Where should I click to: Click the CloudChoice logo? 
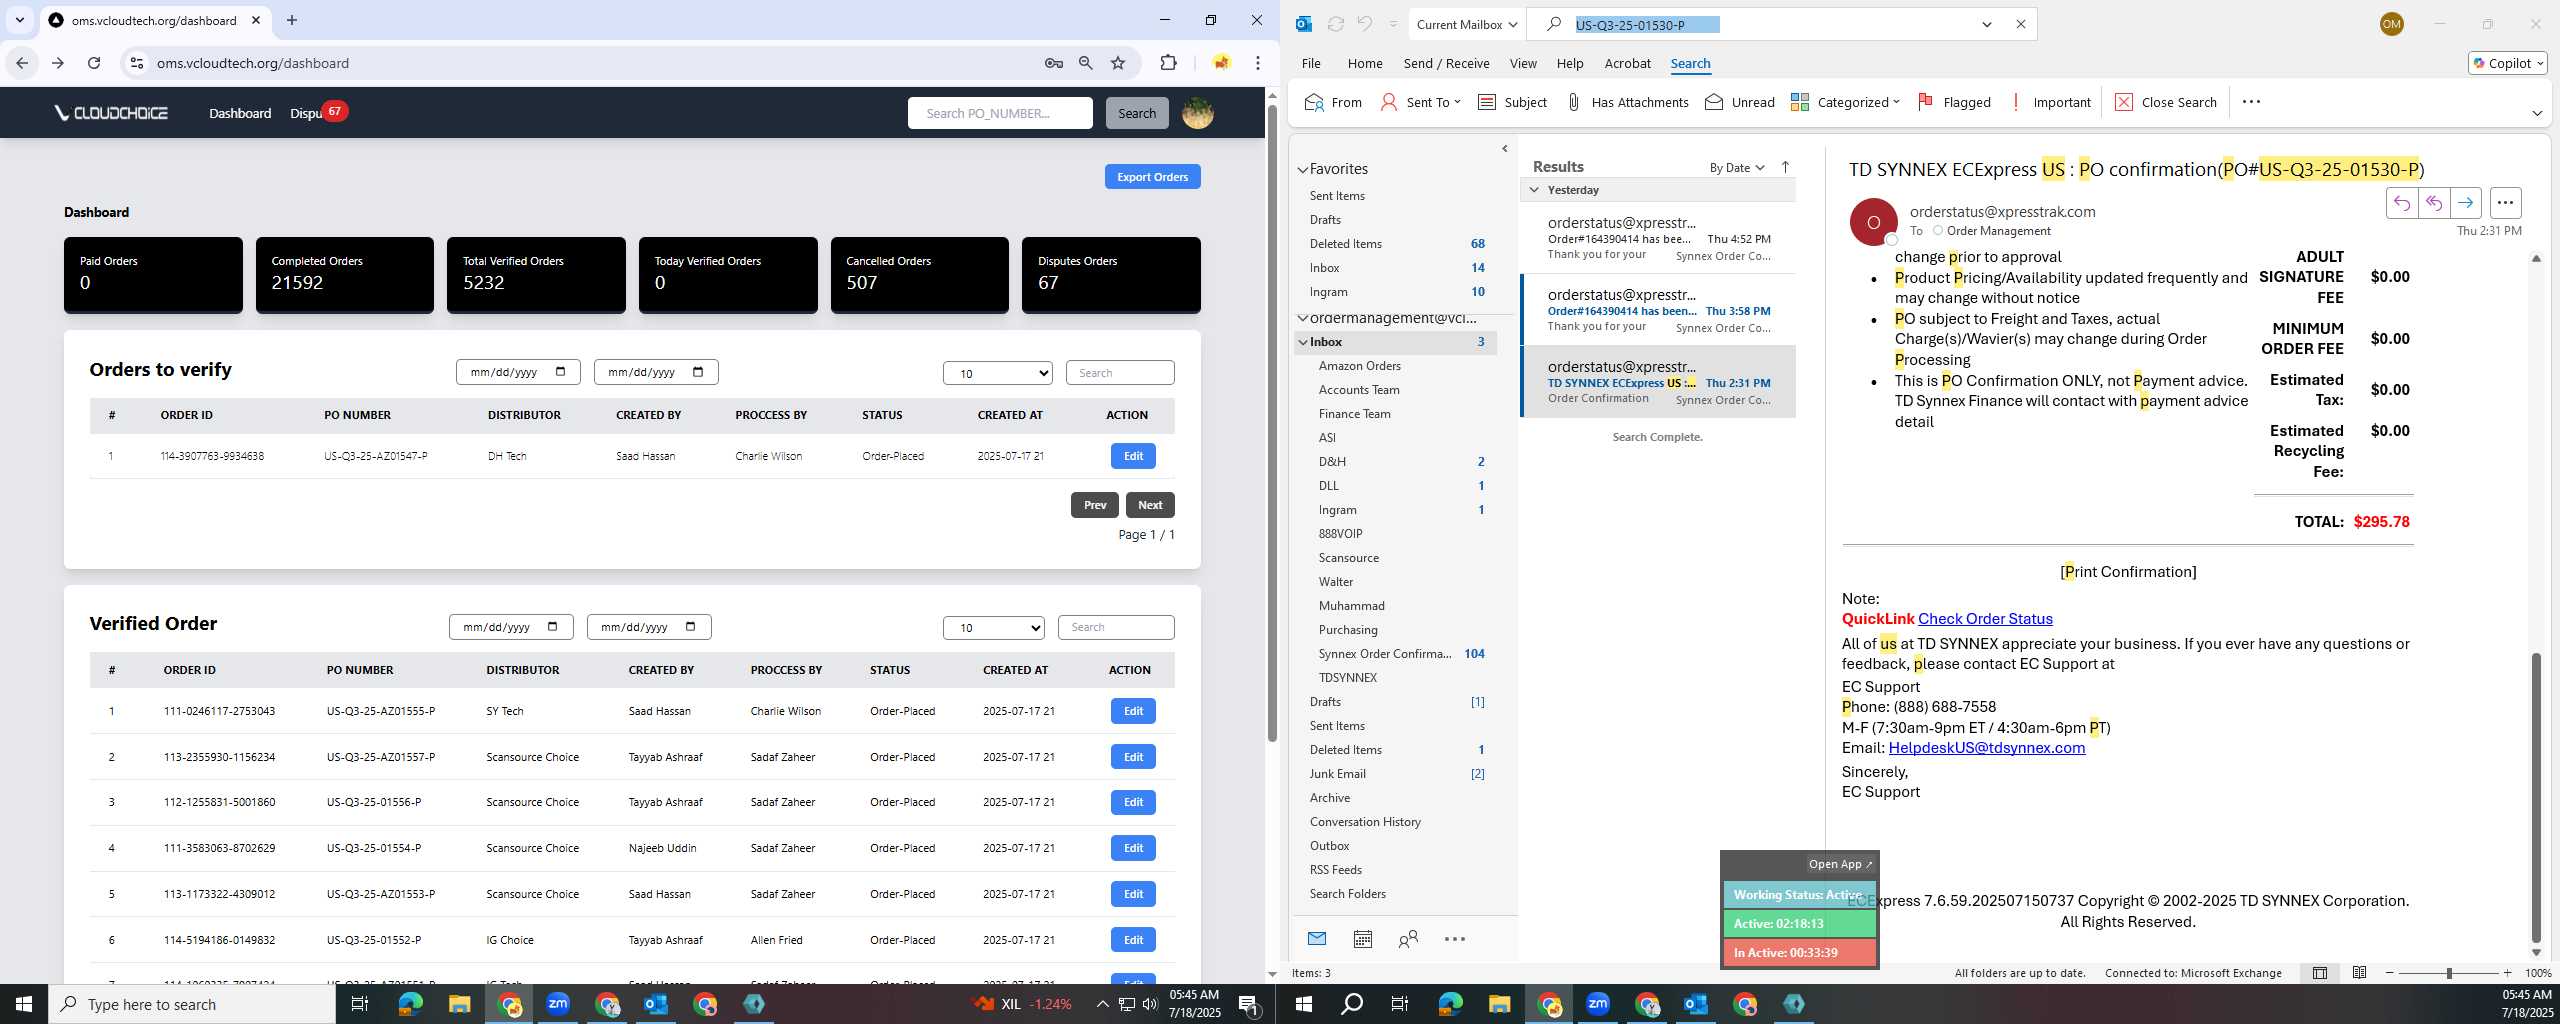coord(112,113)
